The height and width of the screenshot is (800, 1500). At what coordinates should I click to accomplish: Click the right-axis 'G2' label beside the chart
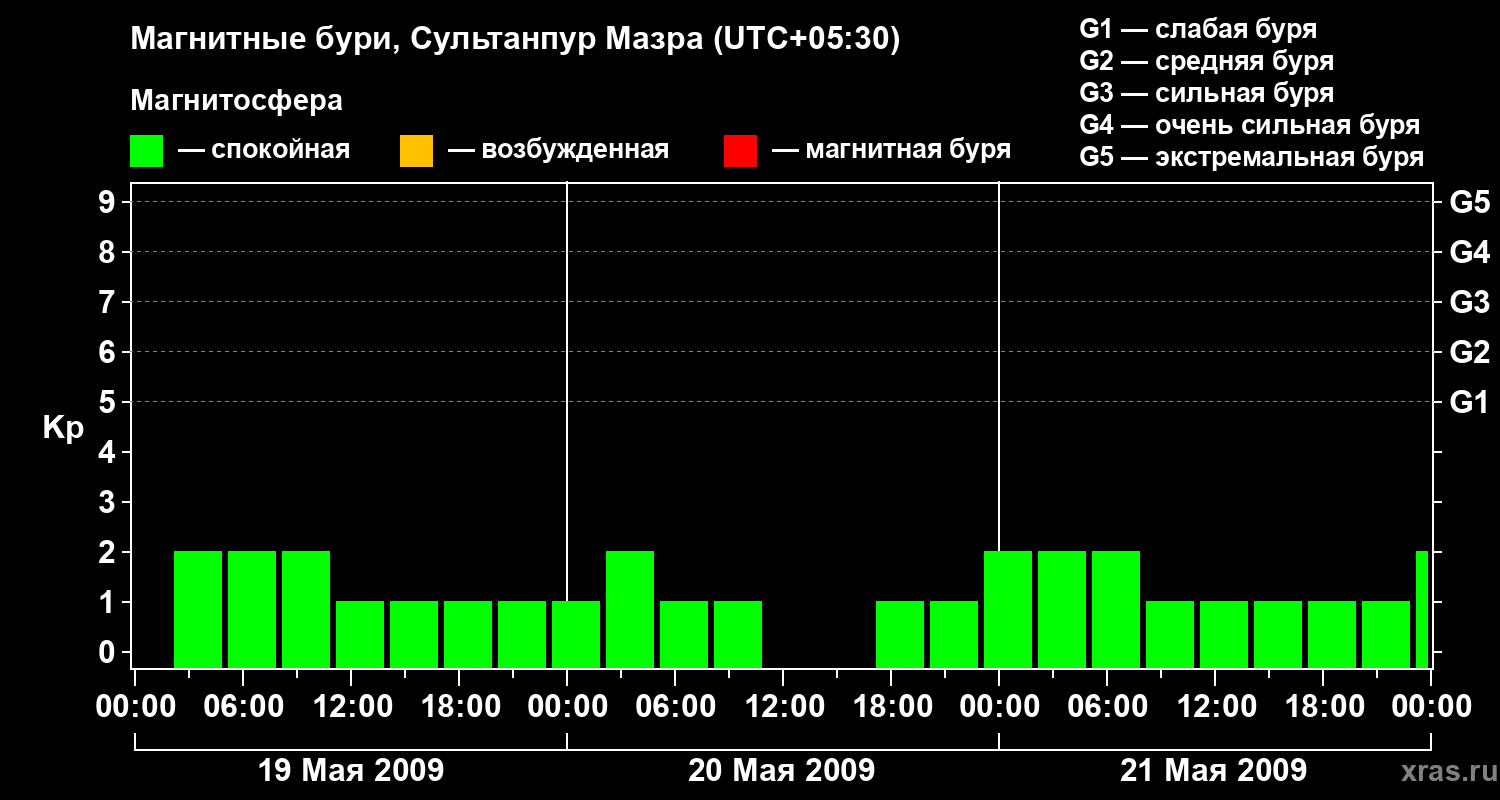point(1470,352)
